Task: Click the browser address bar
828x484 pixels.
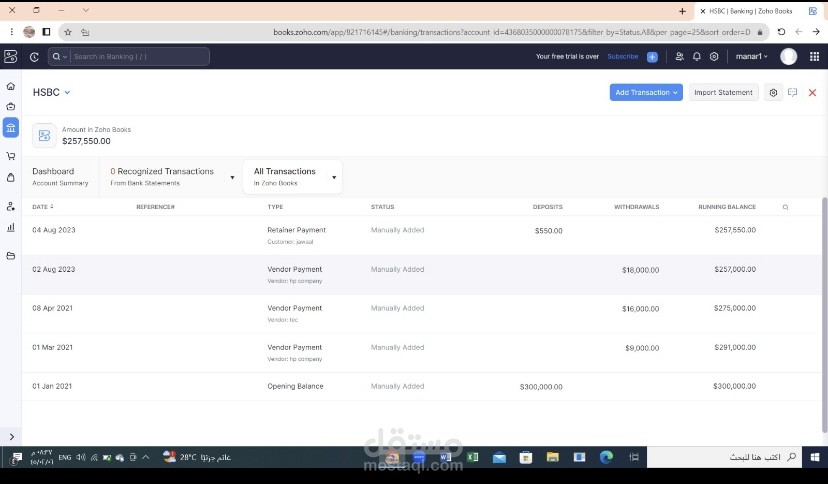Action: 412,32
